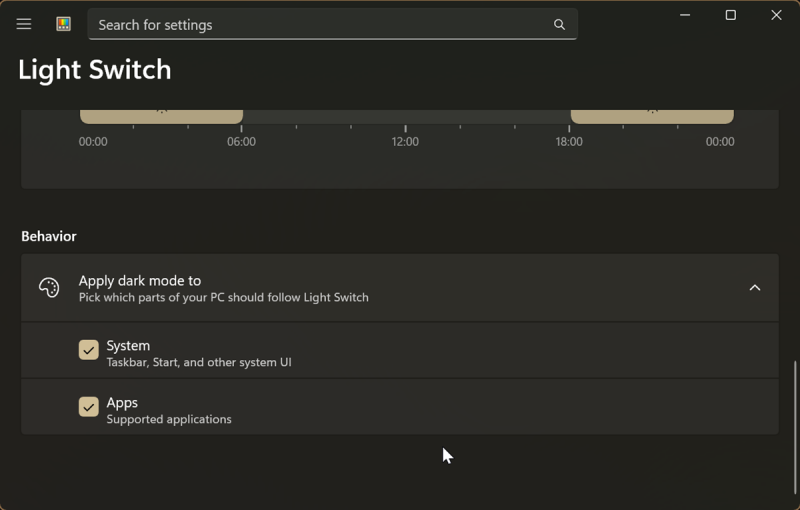Click the System option label
Image resolution: width=800 pixels, height=510 pixels.
click(x=128, y=346)
